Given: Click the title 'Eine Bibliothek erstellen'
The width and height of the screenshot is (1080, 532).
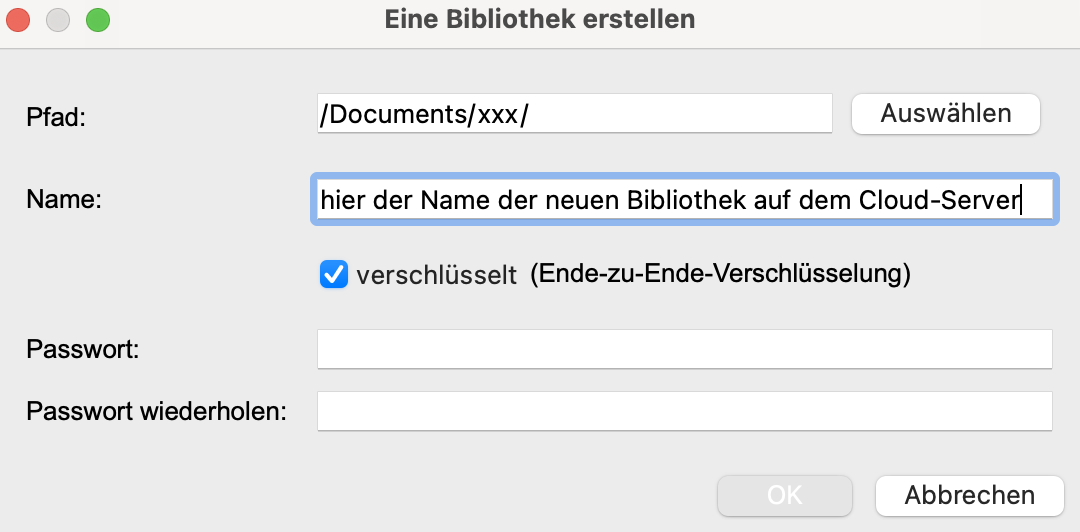Looking at the screenshot, I should pos(539,19).
